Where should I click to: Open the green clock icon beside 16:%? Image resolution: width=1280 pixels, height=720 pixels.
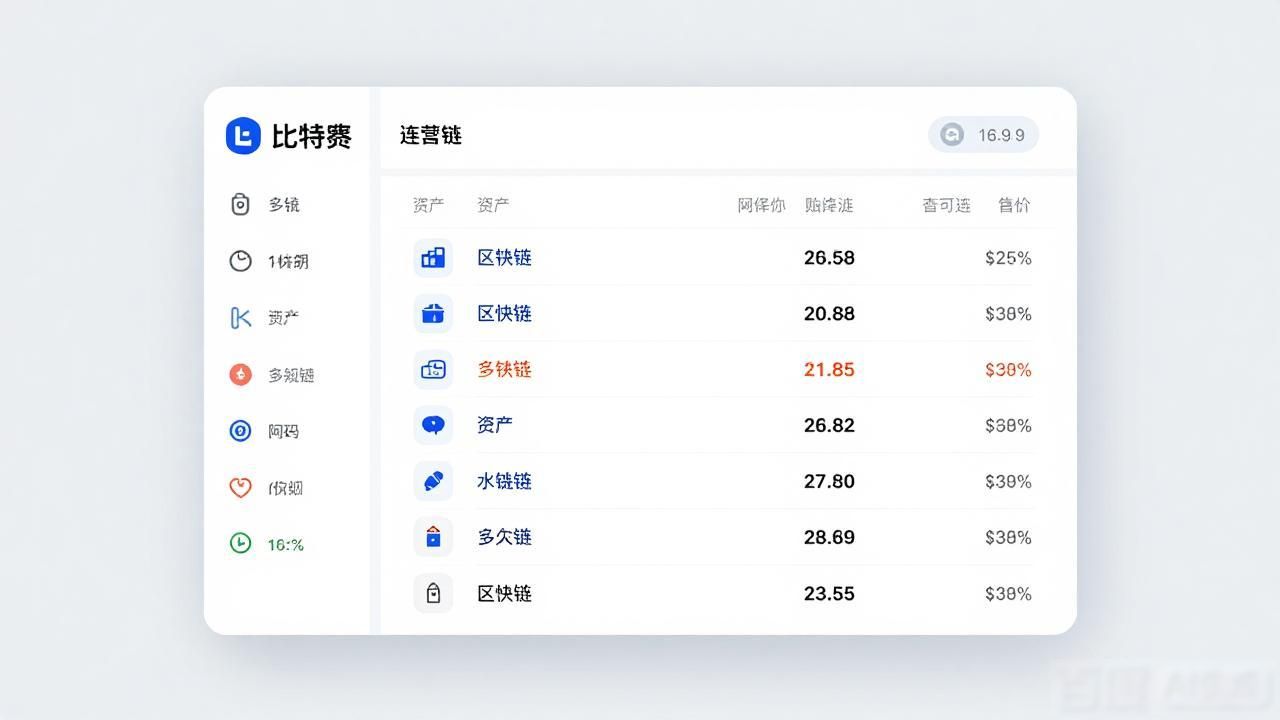click(x=241, y=543)
